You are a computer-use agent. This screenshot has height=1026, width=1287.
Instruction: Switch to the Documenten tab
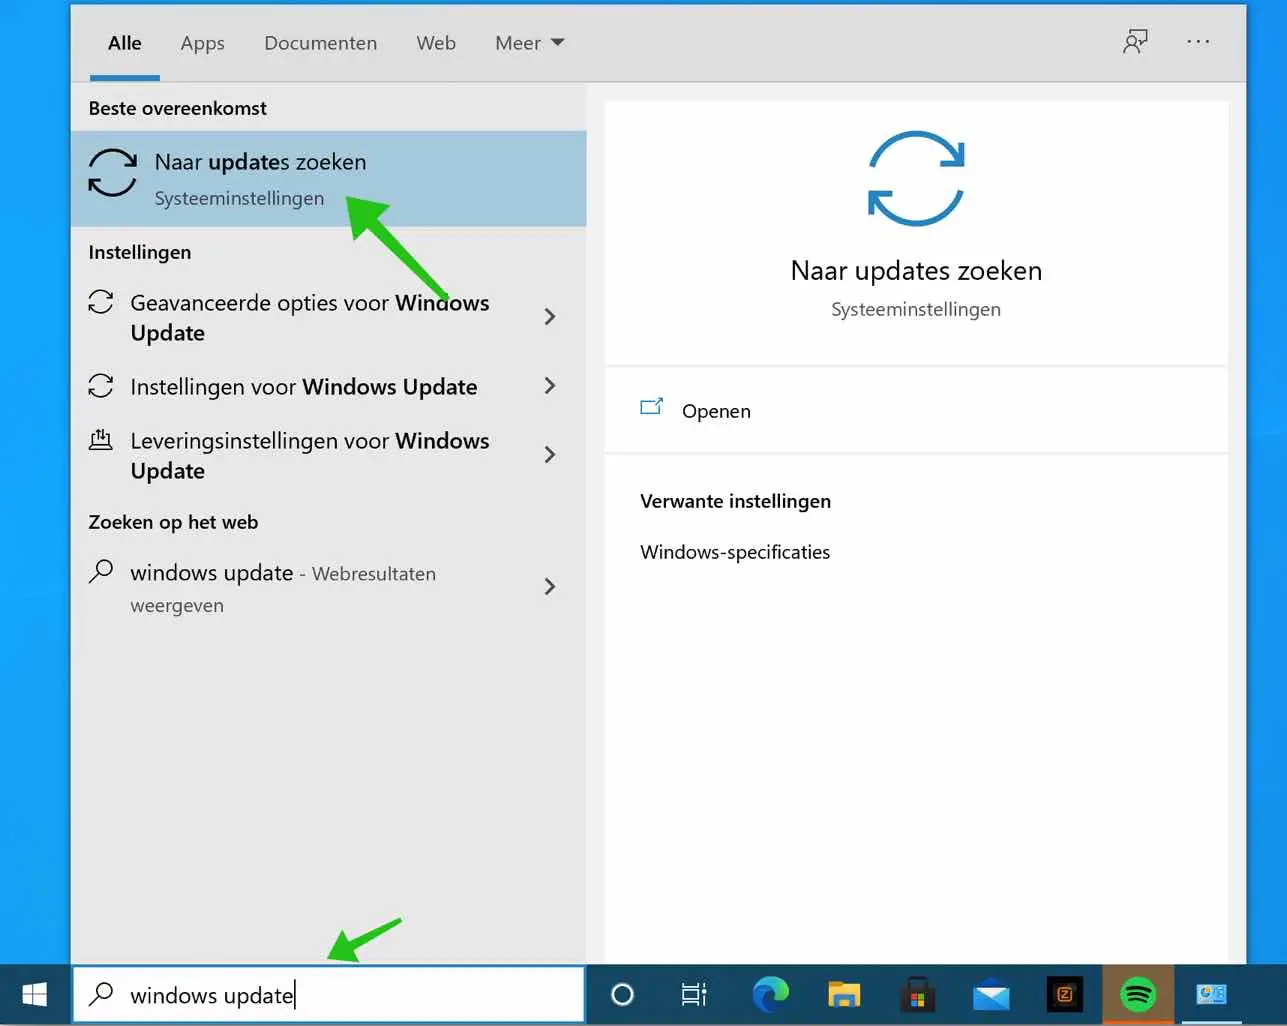[x=320, y=43]
